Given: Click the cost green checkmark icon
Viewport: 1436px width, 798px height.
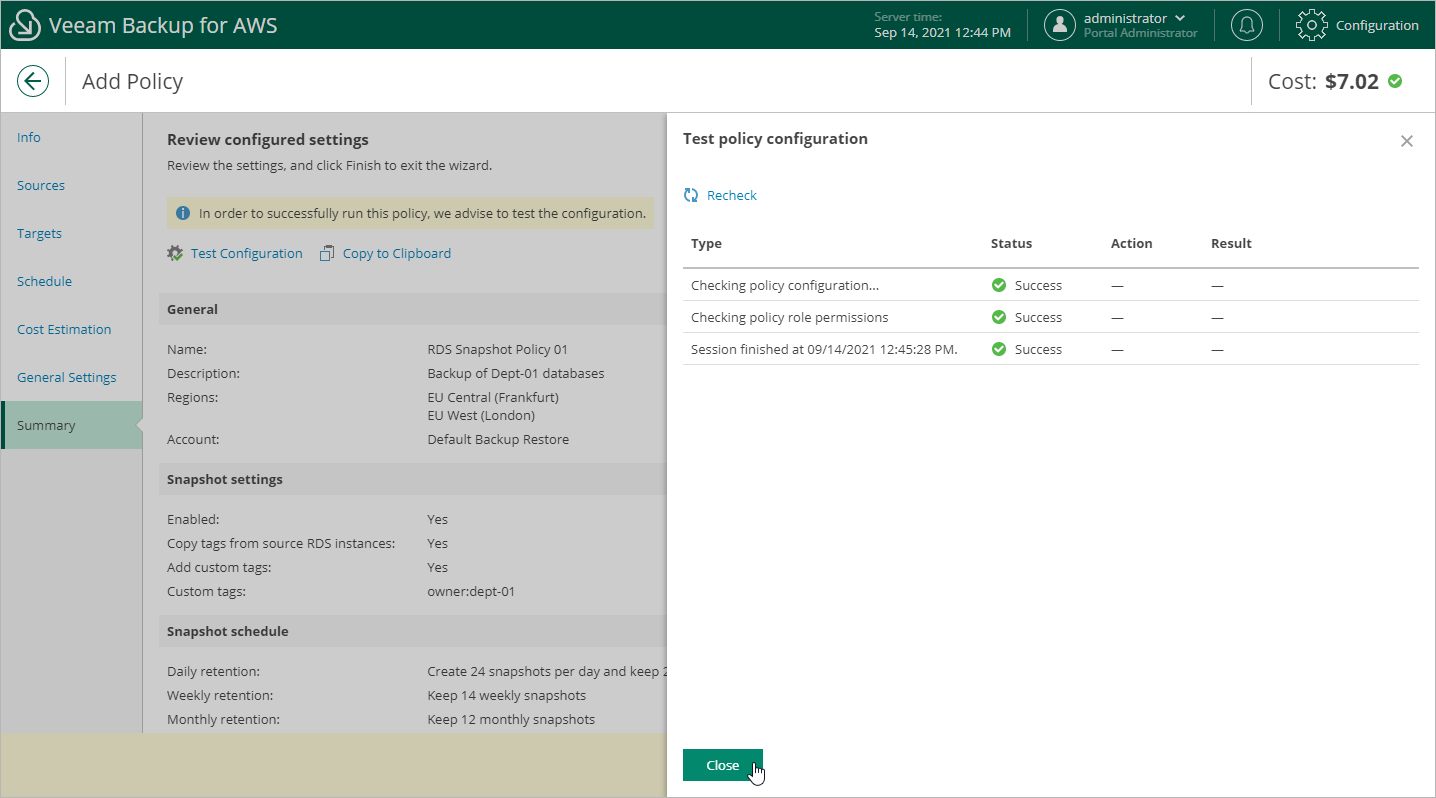Looking at the screenshot, I should coord(1395,81).
